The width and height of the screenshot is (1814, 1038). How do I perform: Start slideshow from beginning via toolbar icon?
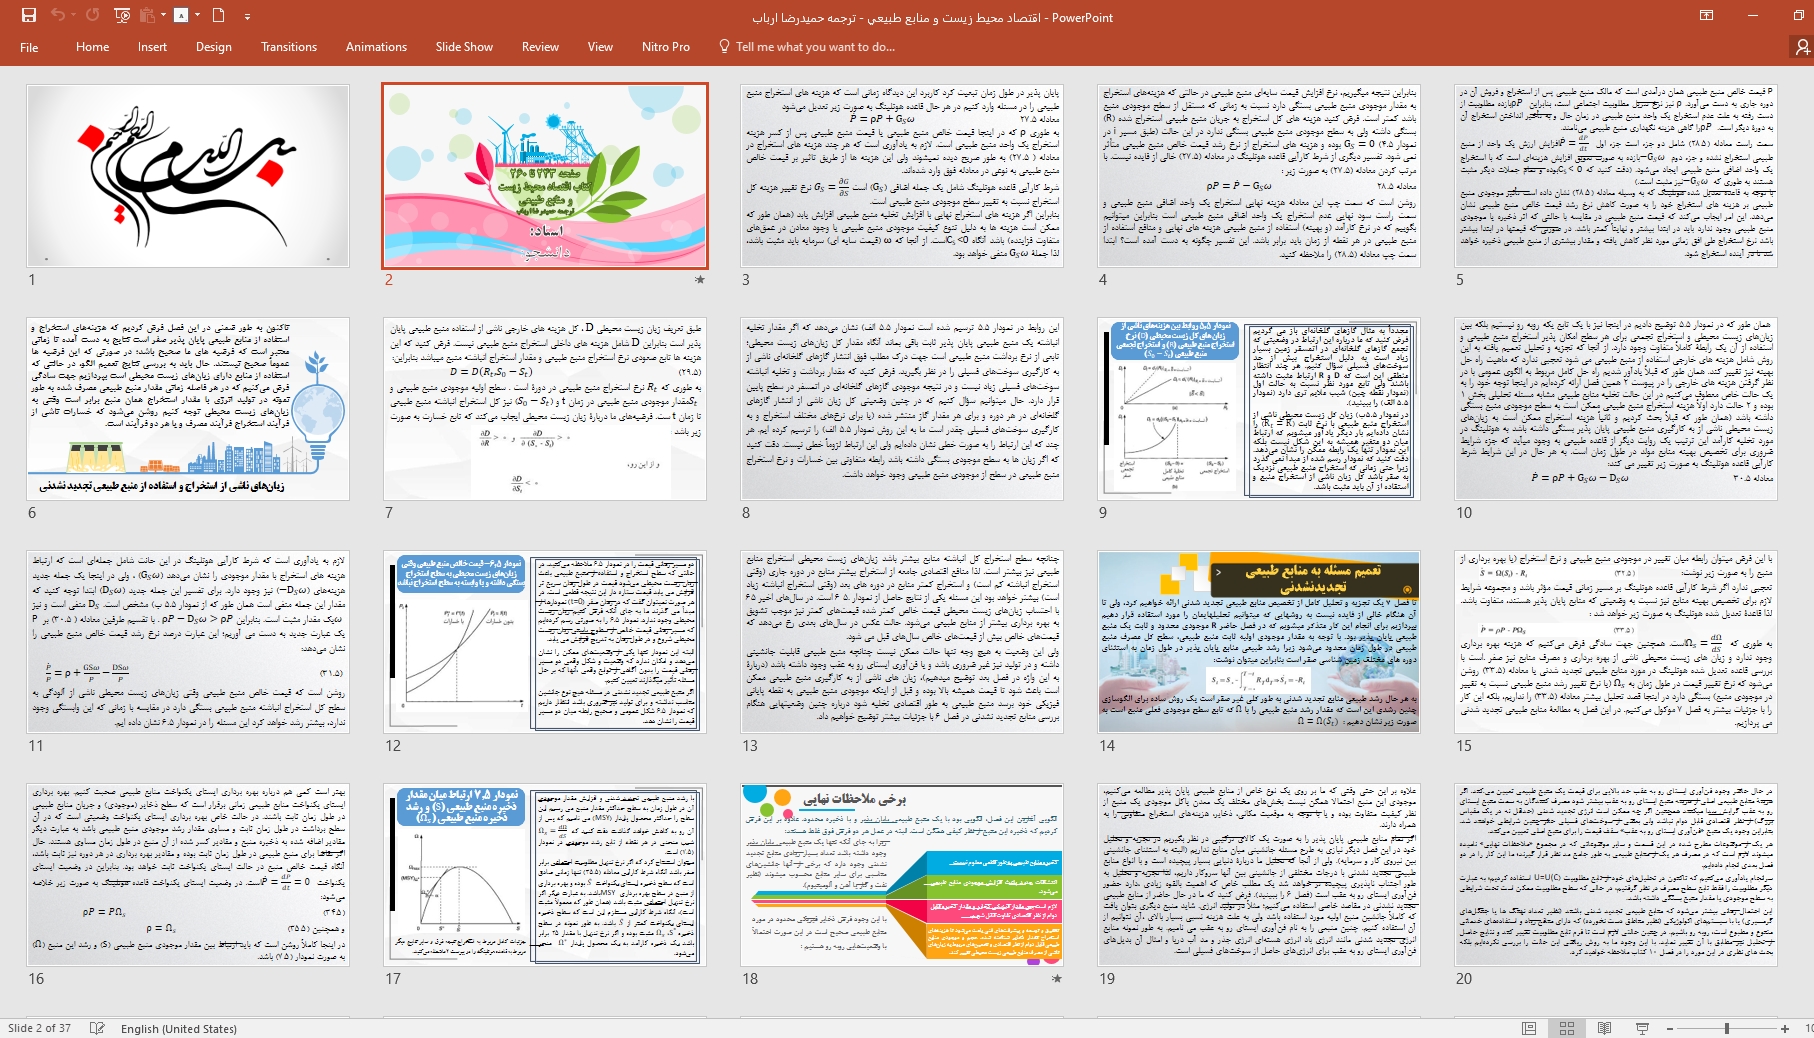tap(122, 15)
